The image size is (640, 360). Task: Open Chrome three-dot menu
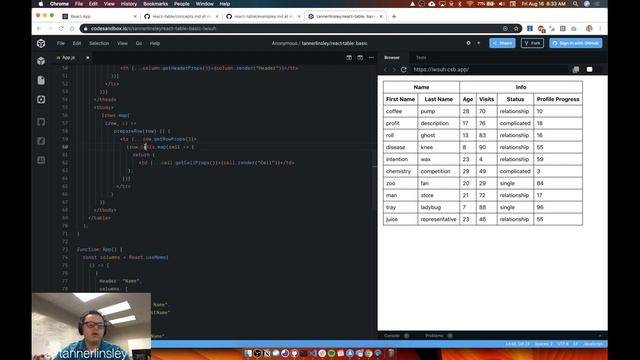pyautogui.click(x=600, y=29)
